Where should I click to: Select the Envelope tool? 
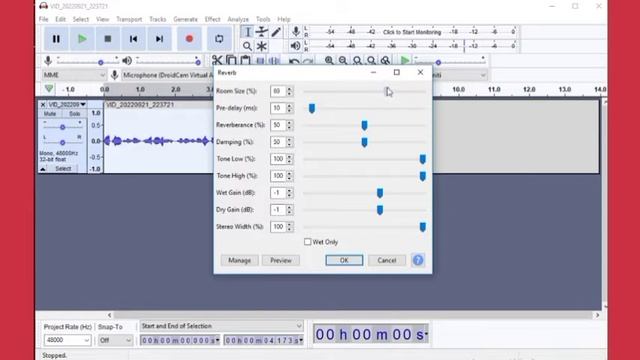click(x=262, y=32)
